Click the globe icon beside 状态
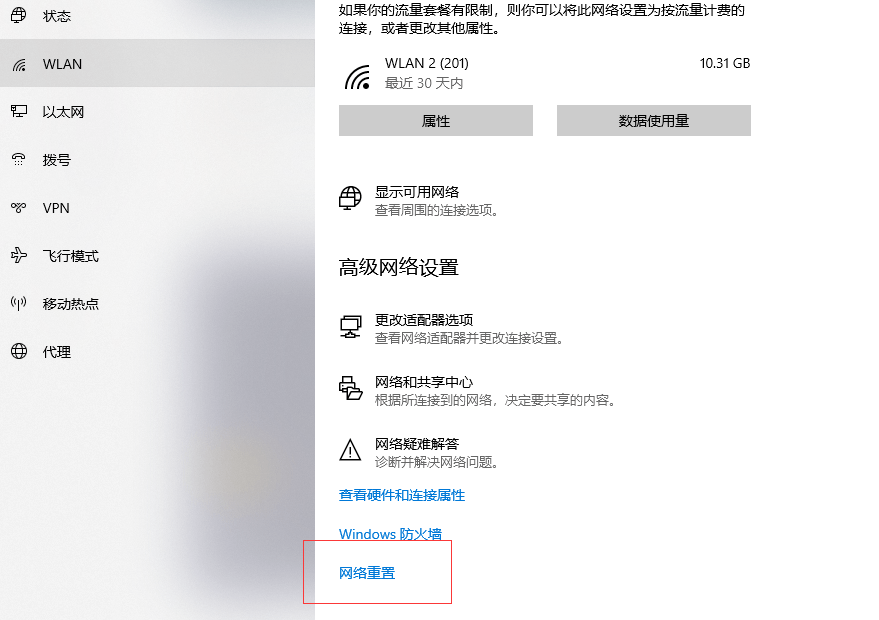Screen dimensions: 879x620 18,15
